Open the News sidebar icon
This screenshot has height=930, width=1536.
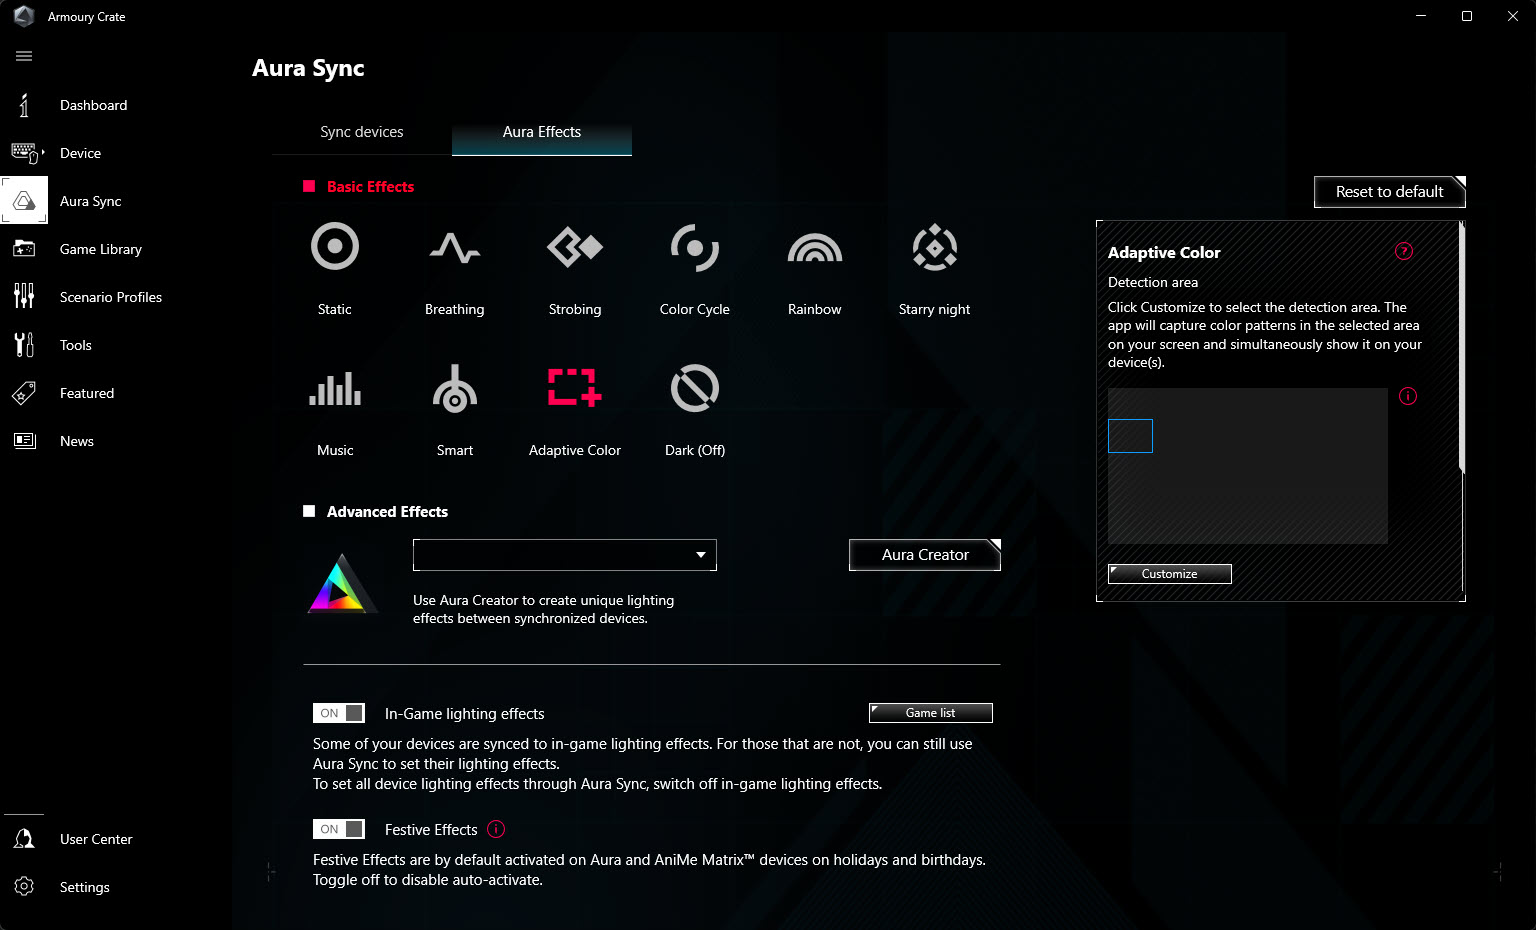[x=24, y=441]
